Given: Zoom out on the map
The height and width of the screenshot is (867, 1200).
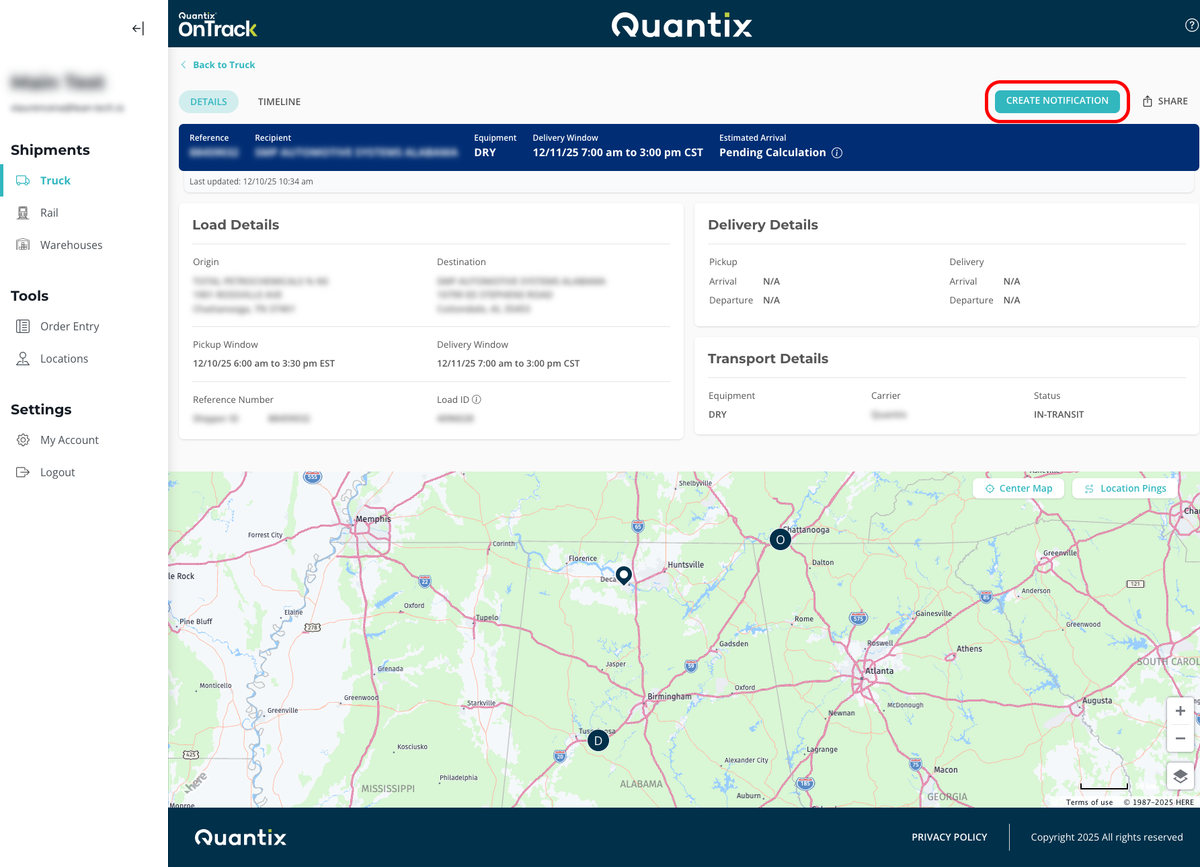Looking at the screenshot, I should [x=1180, y=738].
